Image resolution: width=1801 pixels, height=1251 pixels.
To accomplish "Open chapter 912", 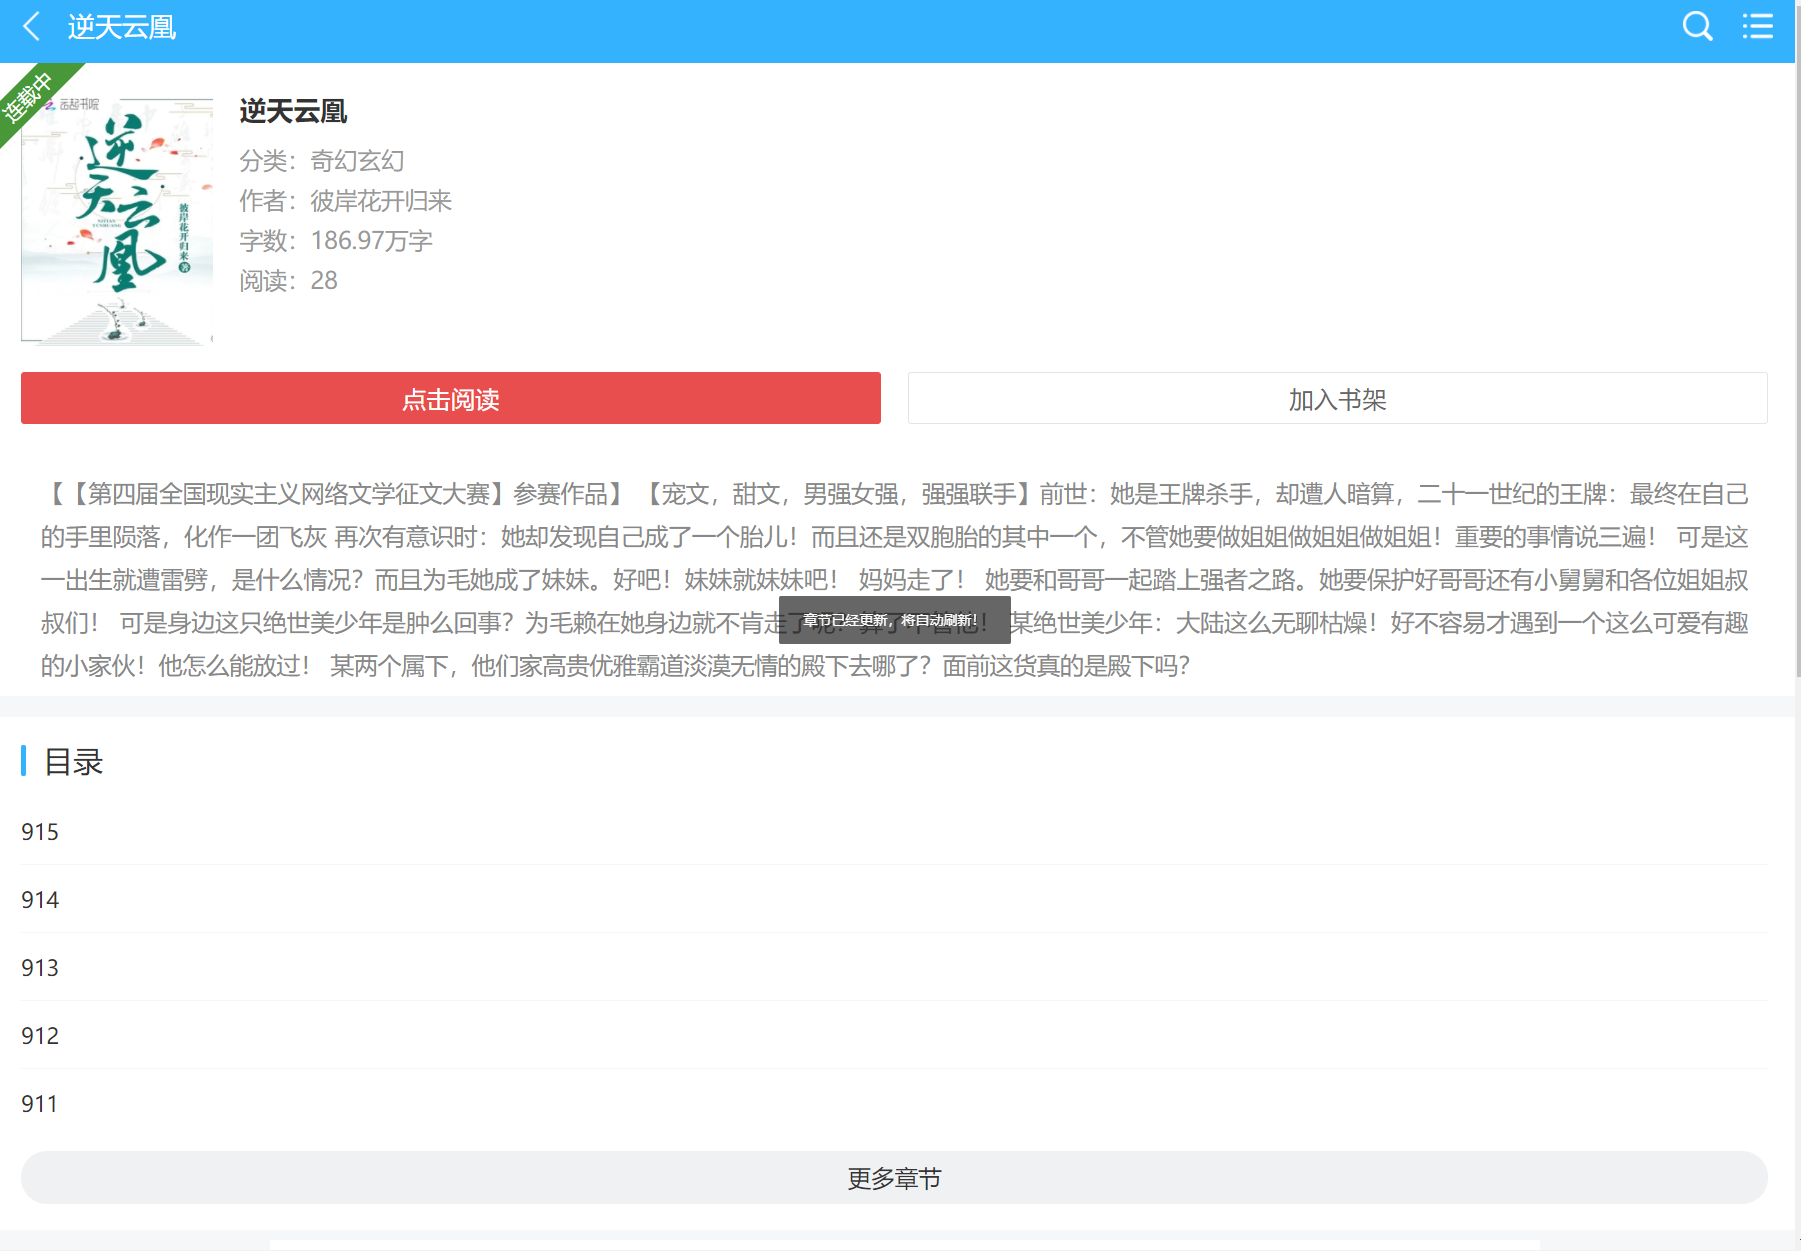I will [40, 1035].
